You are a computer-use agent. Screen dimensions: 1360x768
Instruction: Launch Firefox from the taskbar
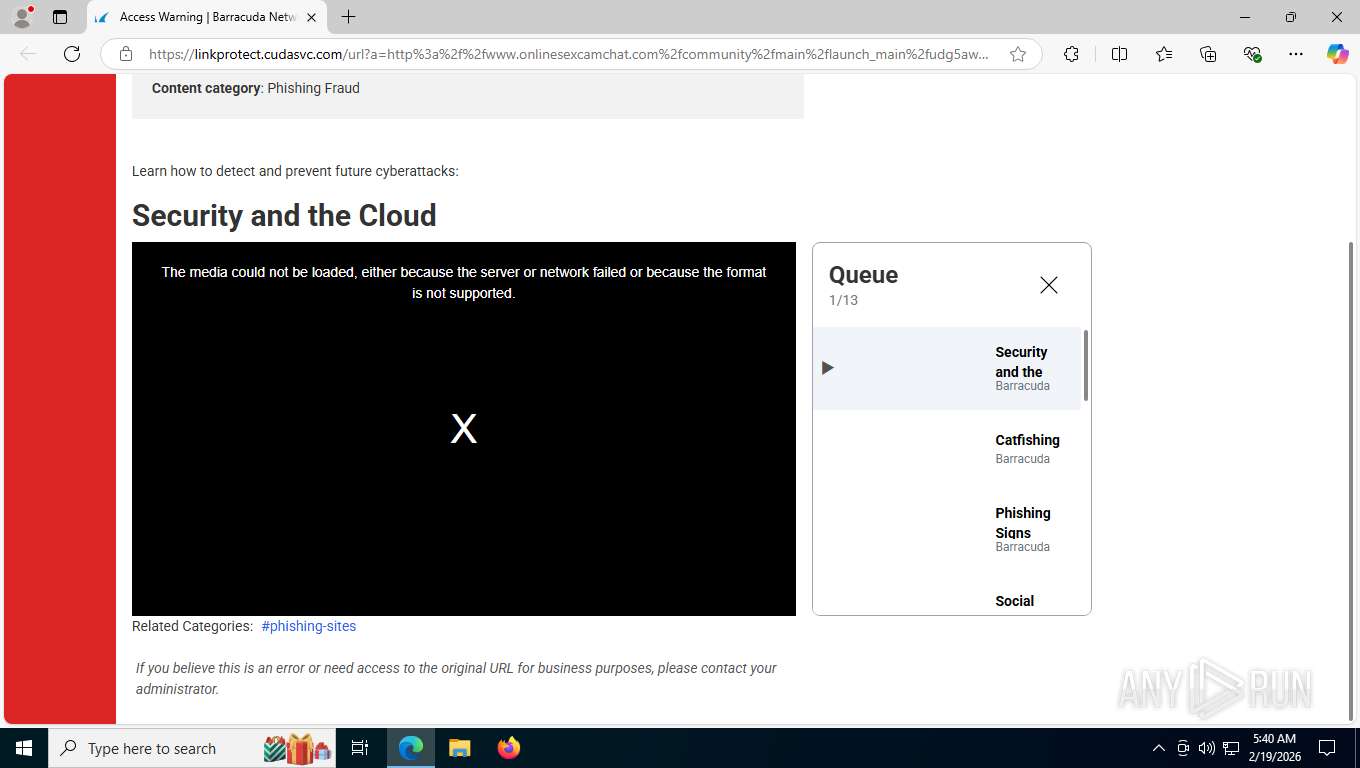pyautogui.click(x=508, y=748)
